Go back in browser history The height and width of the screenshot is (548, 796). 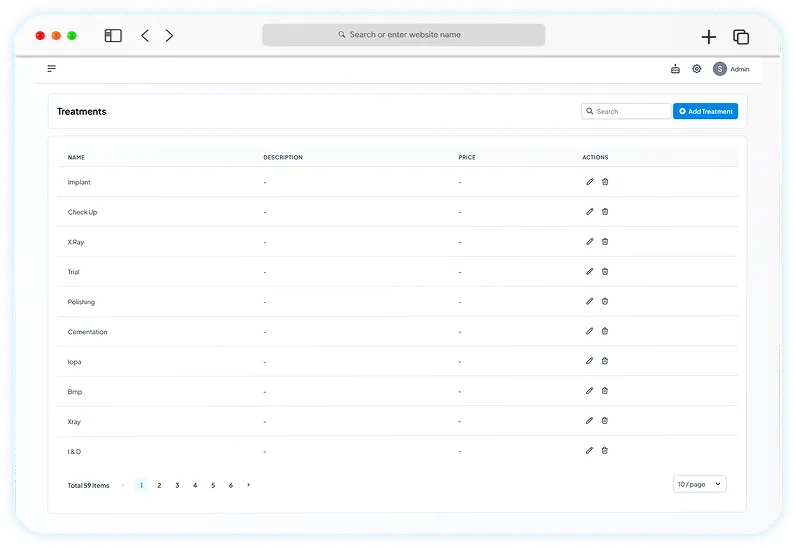click(145, 36)
